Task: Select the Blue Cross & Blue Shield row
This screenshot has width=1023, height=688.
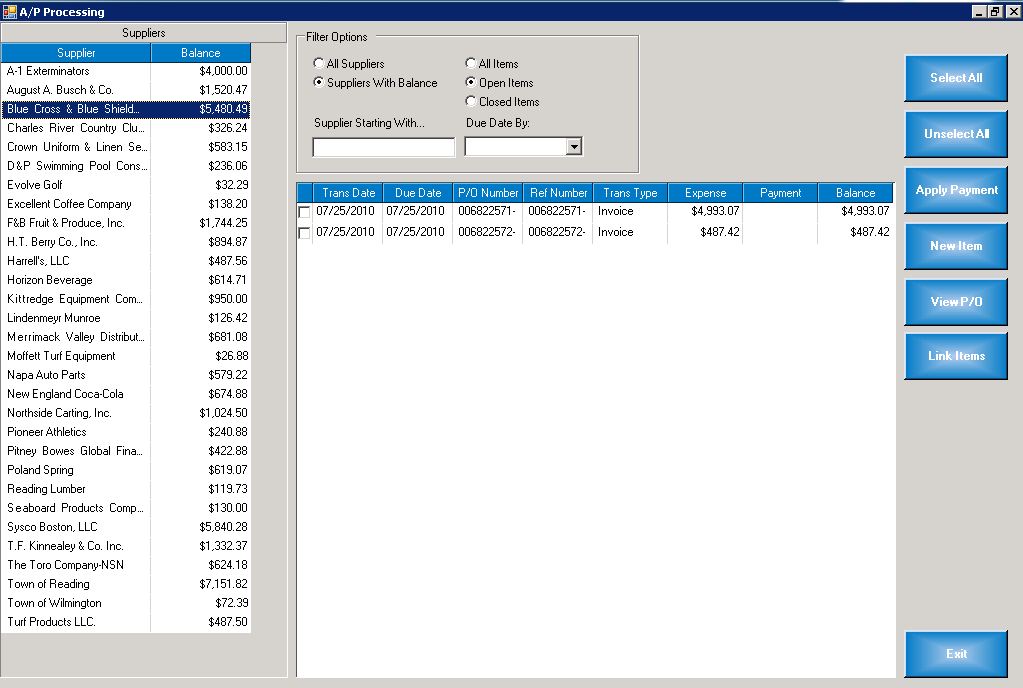Action: click(x=126, y=109)
